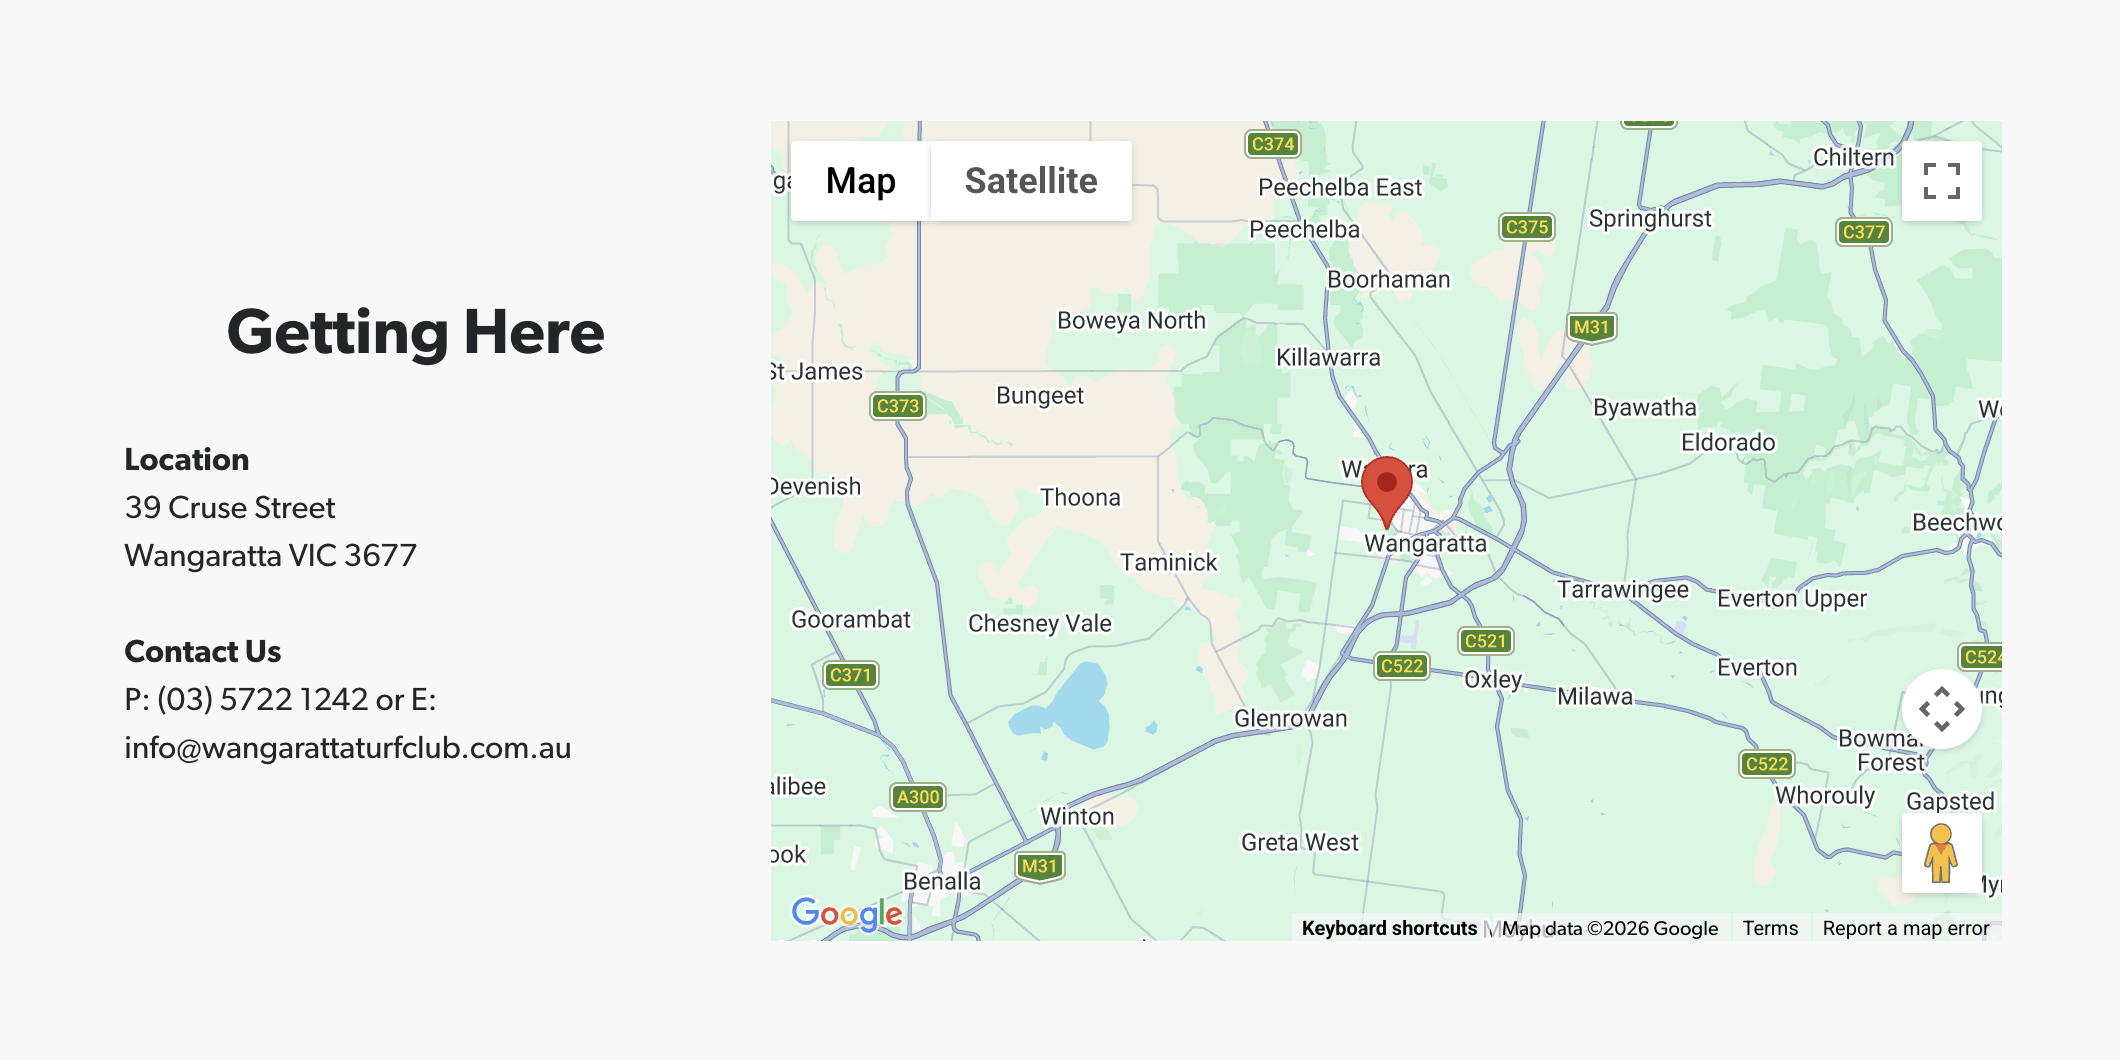Open the Keyboard shortcuts panel
Viewport: 2120px width, 1060px height.
click(x=1389, y=928)
